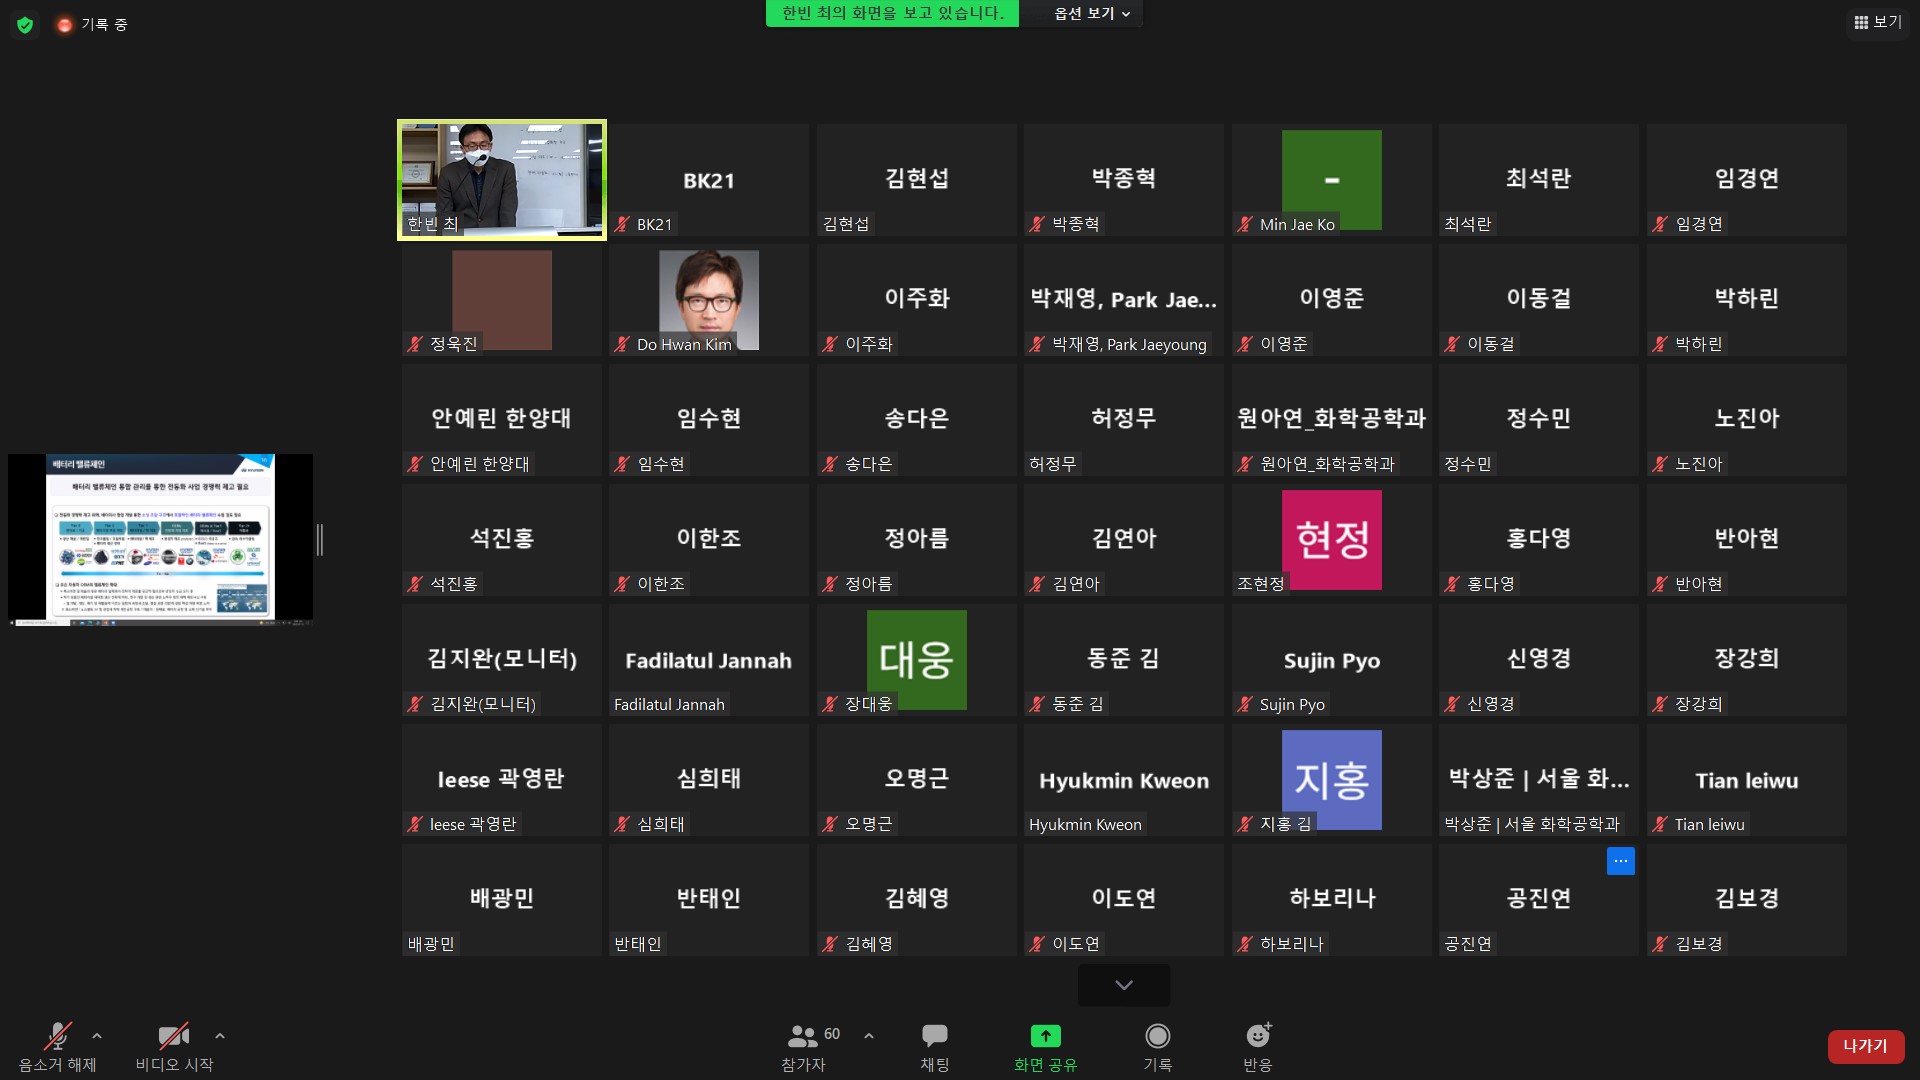Click the grid View (보기) icon

tap(1861, 22)
